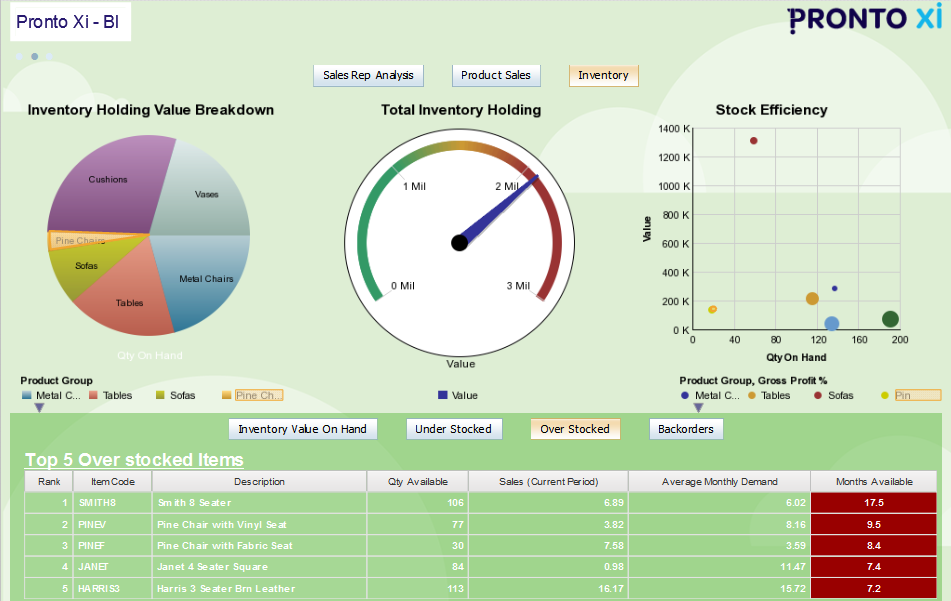Switch to Sales Rep Analysis tab

tap(368, 75)
